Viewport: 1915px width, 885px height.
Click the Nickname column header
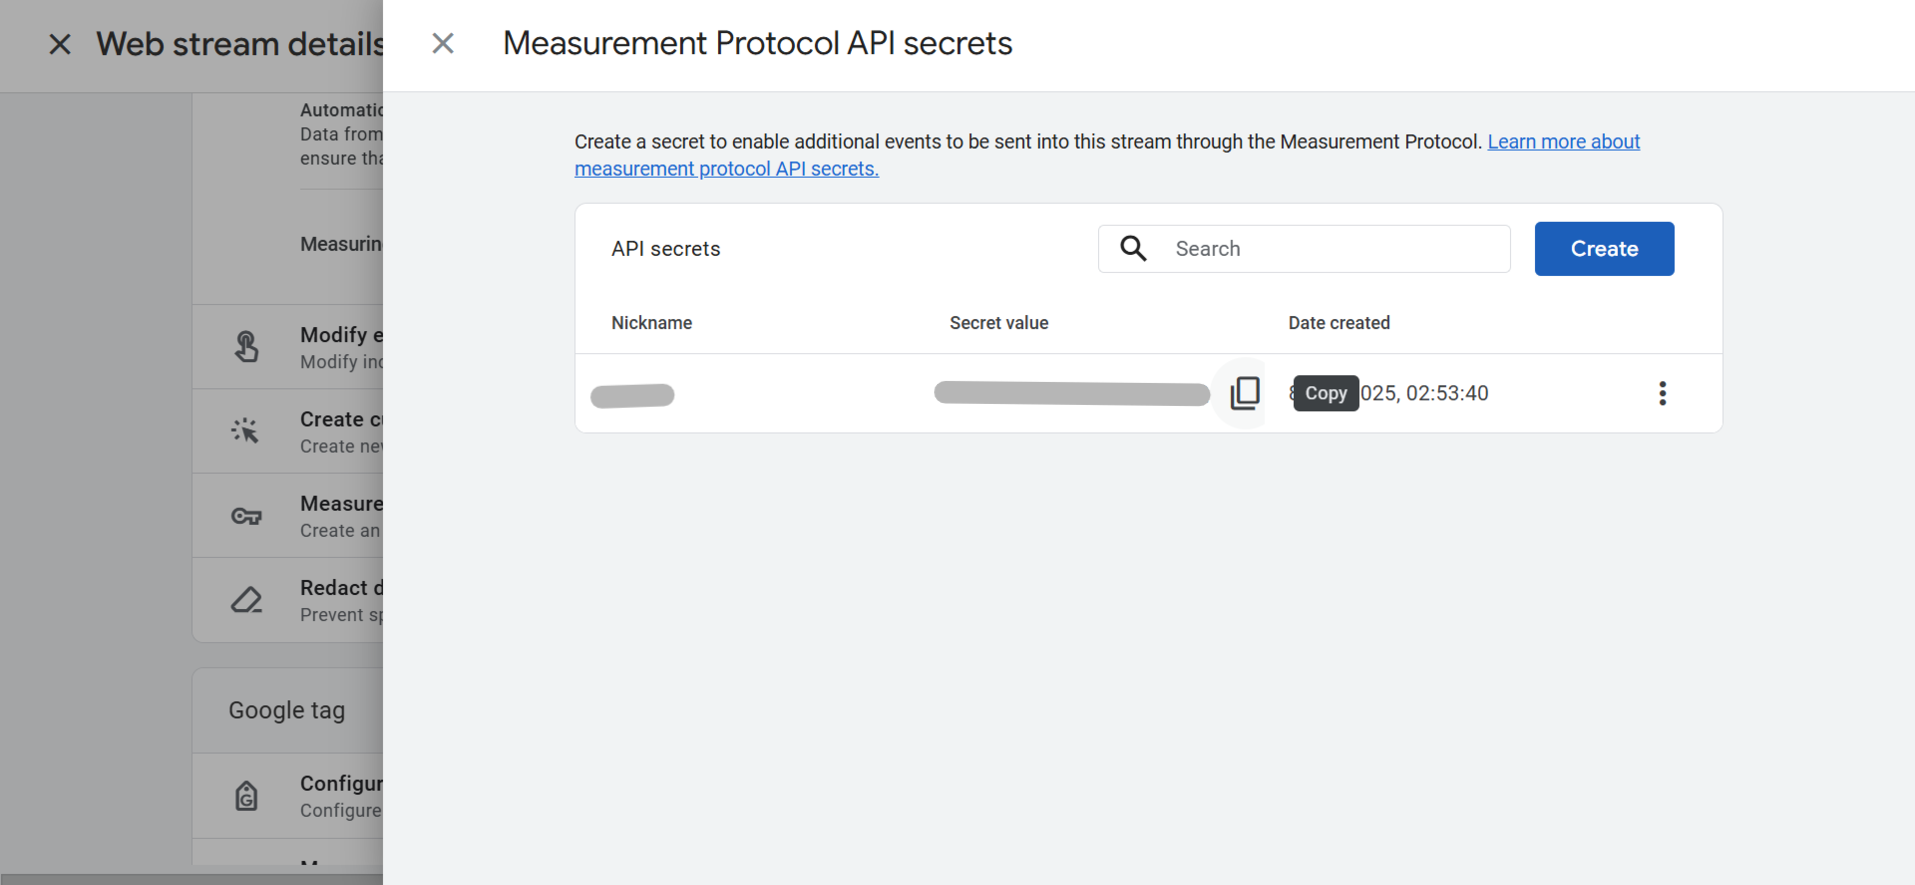pos(652,323)
